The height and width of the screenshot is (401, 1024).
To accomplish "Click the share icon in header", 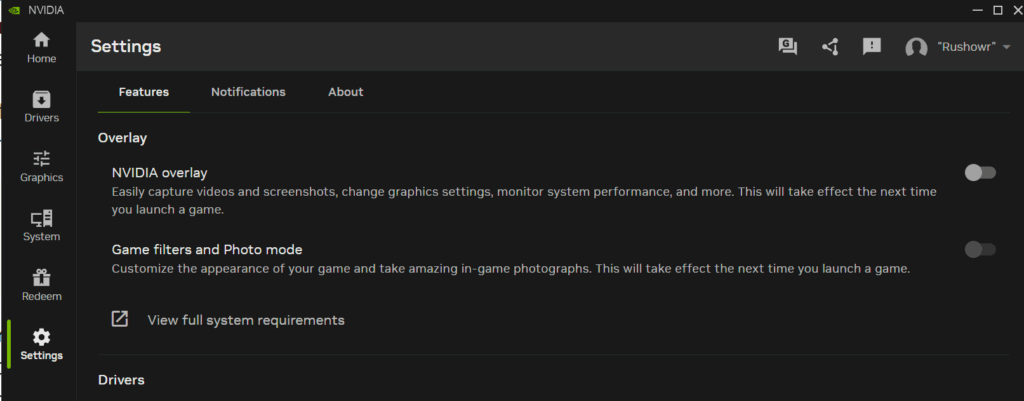I will point(830,46).
